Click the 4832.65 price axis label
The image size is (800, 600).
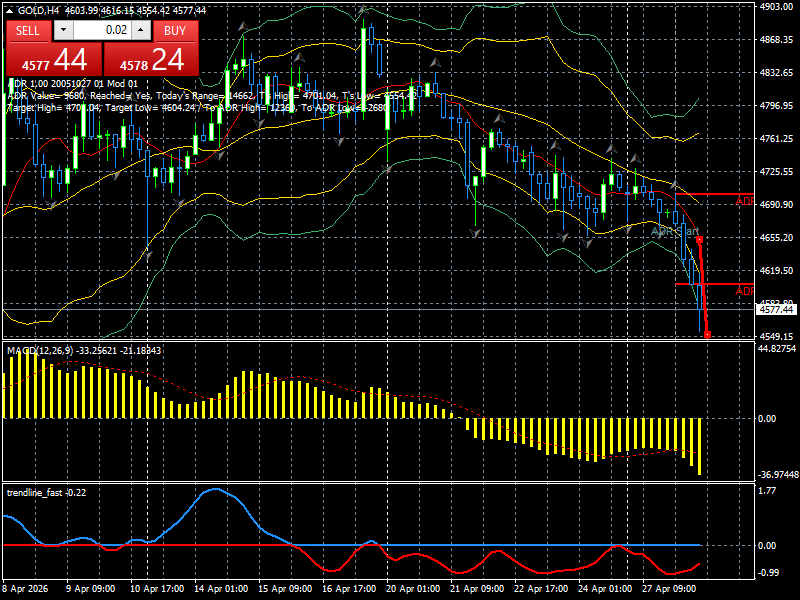click(776, 73)
